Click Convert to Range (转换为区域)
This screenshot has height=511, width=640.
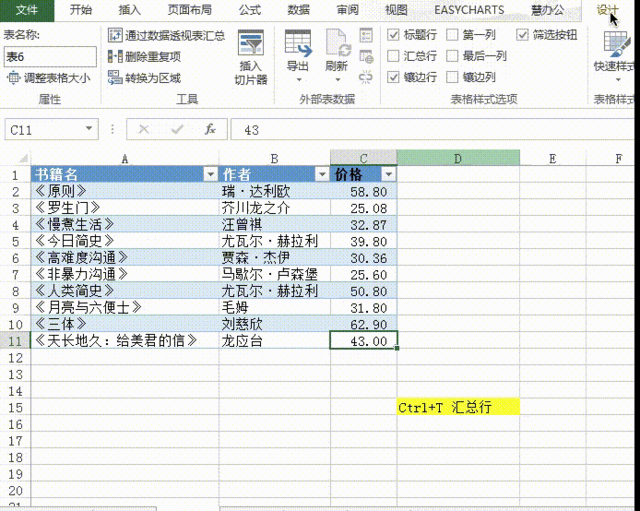[x=144, y=78]
